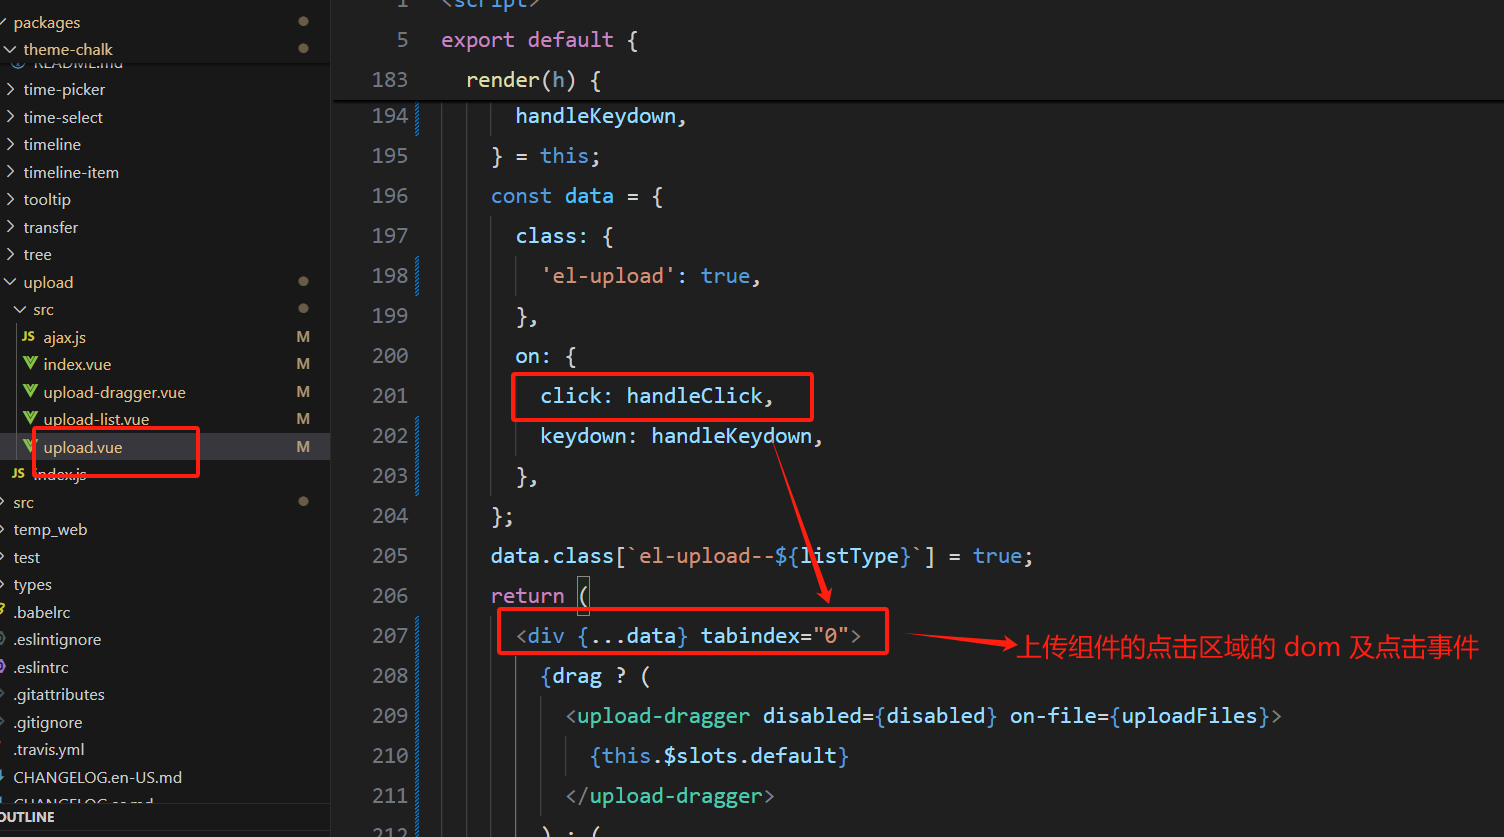Click the 'el-upload' string on line 198

point(608,276)
